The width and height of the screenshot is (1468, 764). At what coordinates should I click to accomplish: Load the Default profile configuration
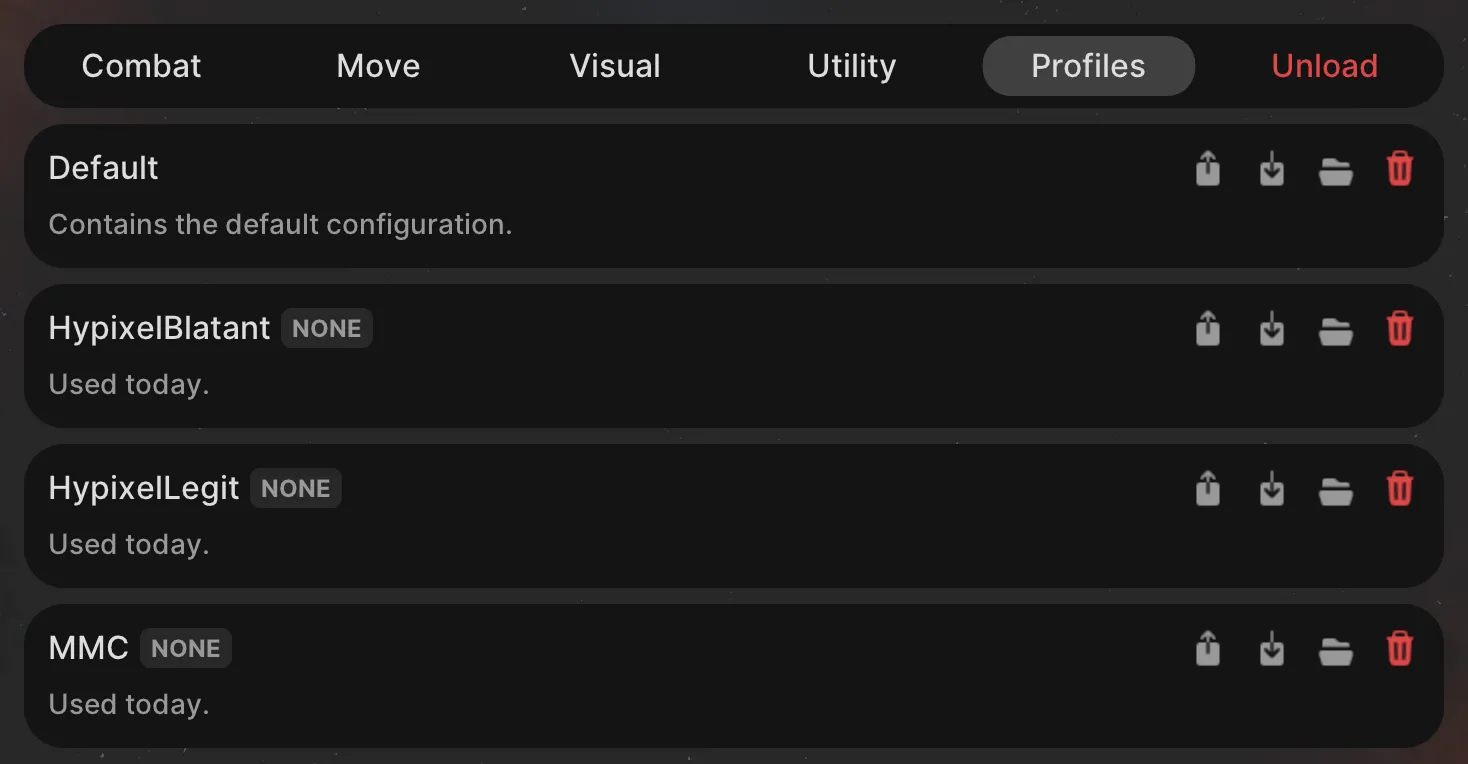(x=1272, y=169)
